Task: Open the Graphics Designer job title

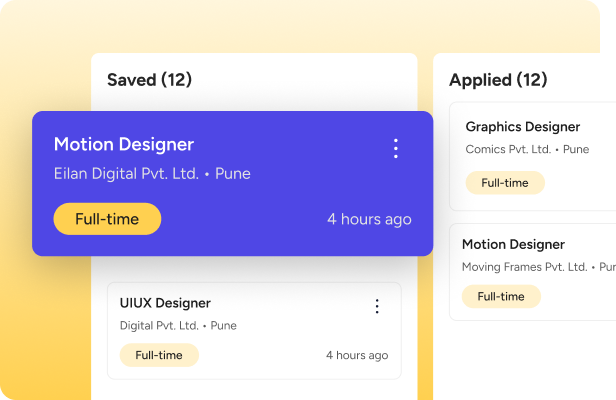Action: point(523,127)
